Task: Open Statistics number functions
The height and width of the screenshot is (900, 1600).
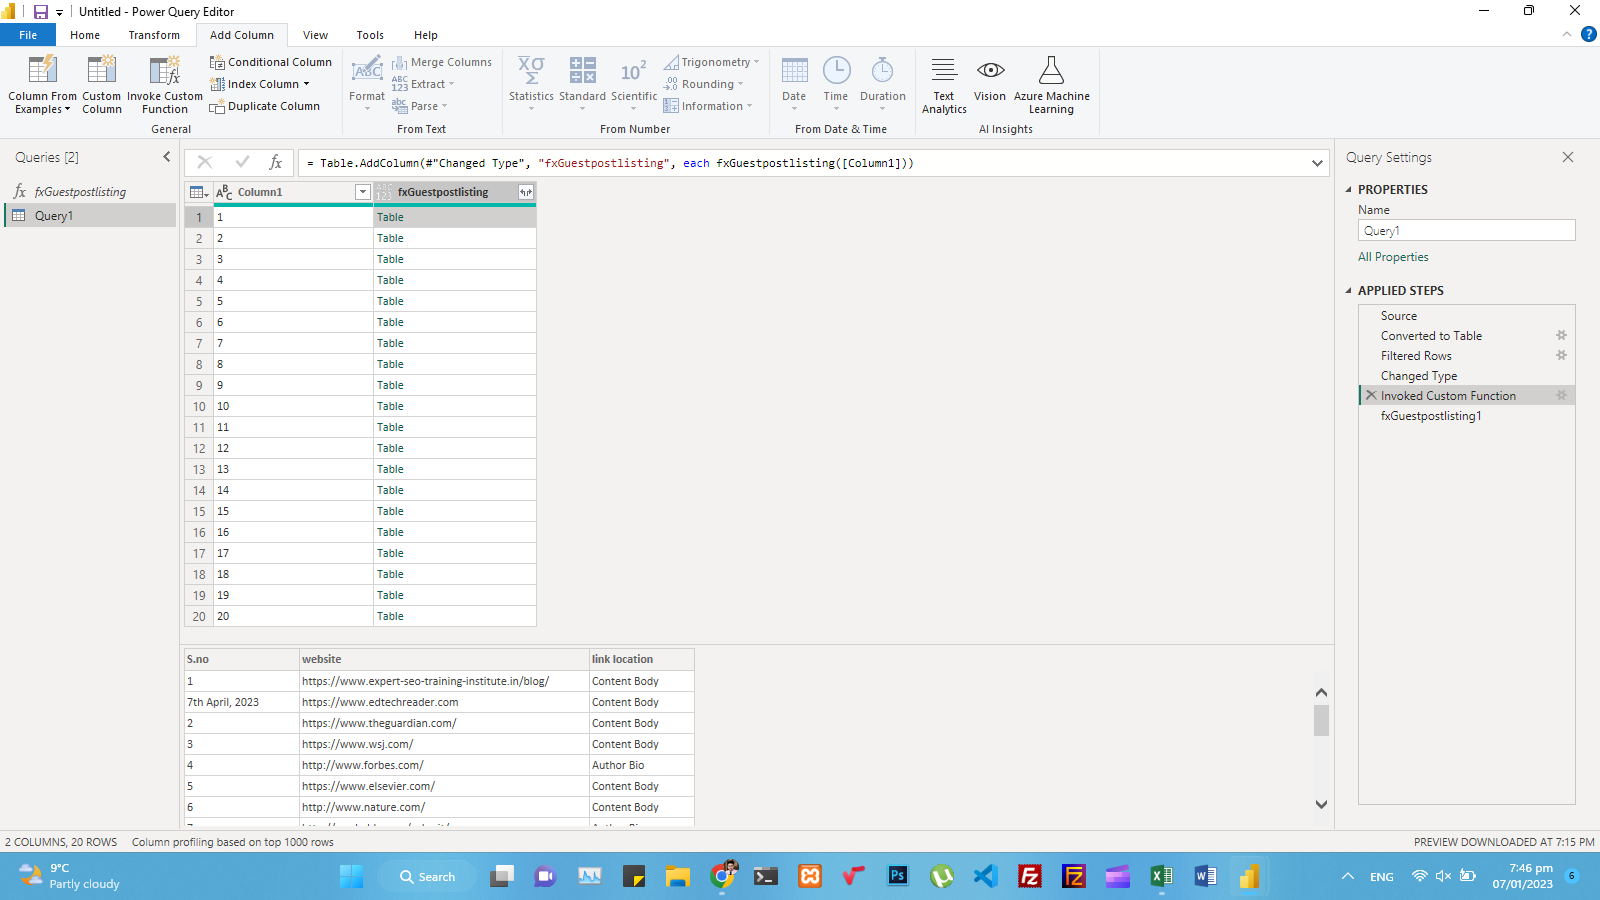Action: [x=531, y=82]
